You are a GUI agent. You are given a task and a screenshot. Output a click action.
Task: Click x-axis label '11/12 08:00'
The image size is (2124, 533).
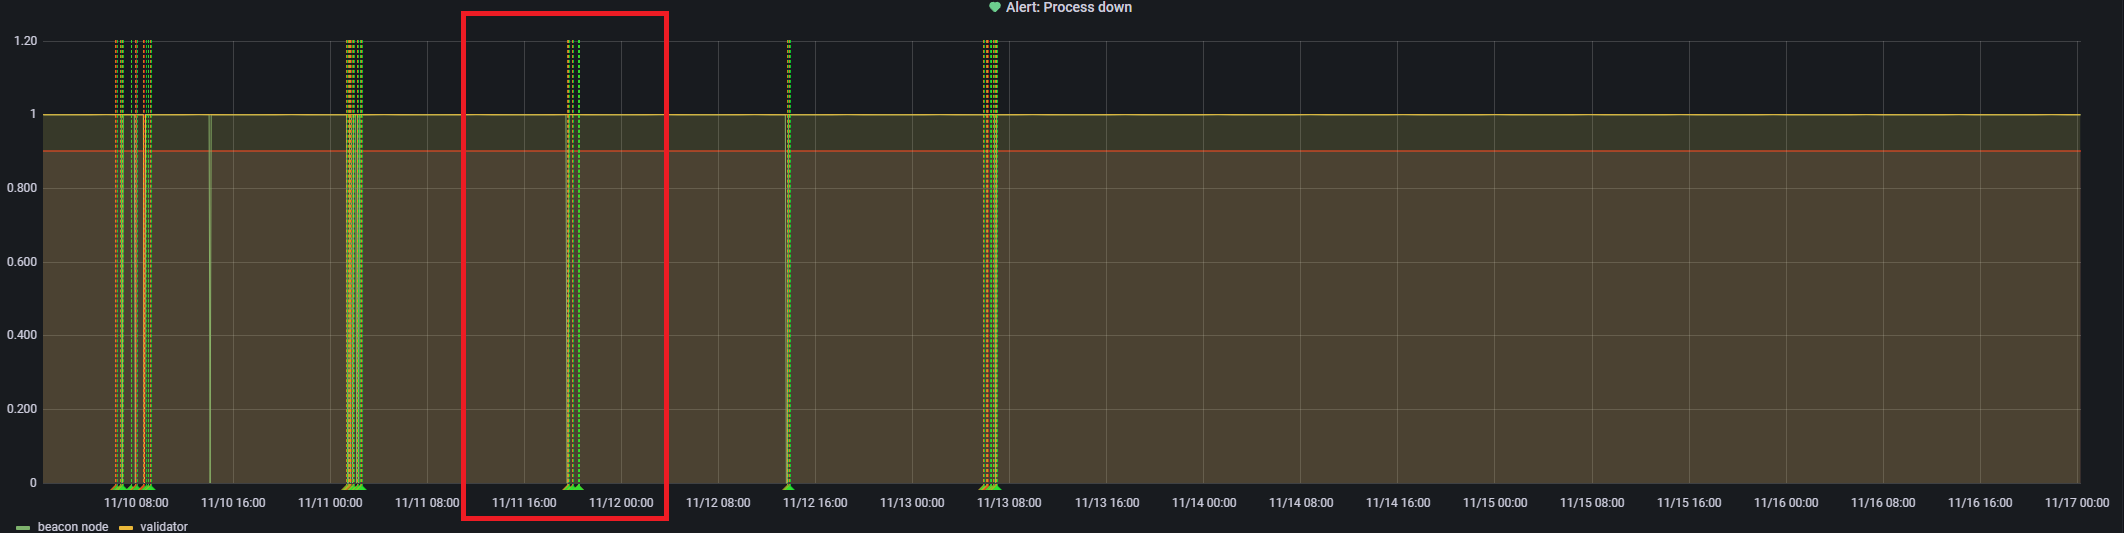click(718, 503)
